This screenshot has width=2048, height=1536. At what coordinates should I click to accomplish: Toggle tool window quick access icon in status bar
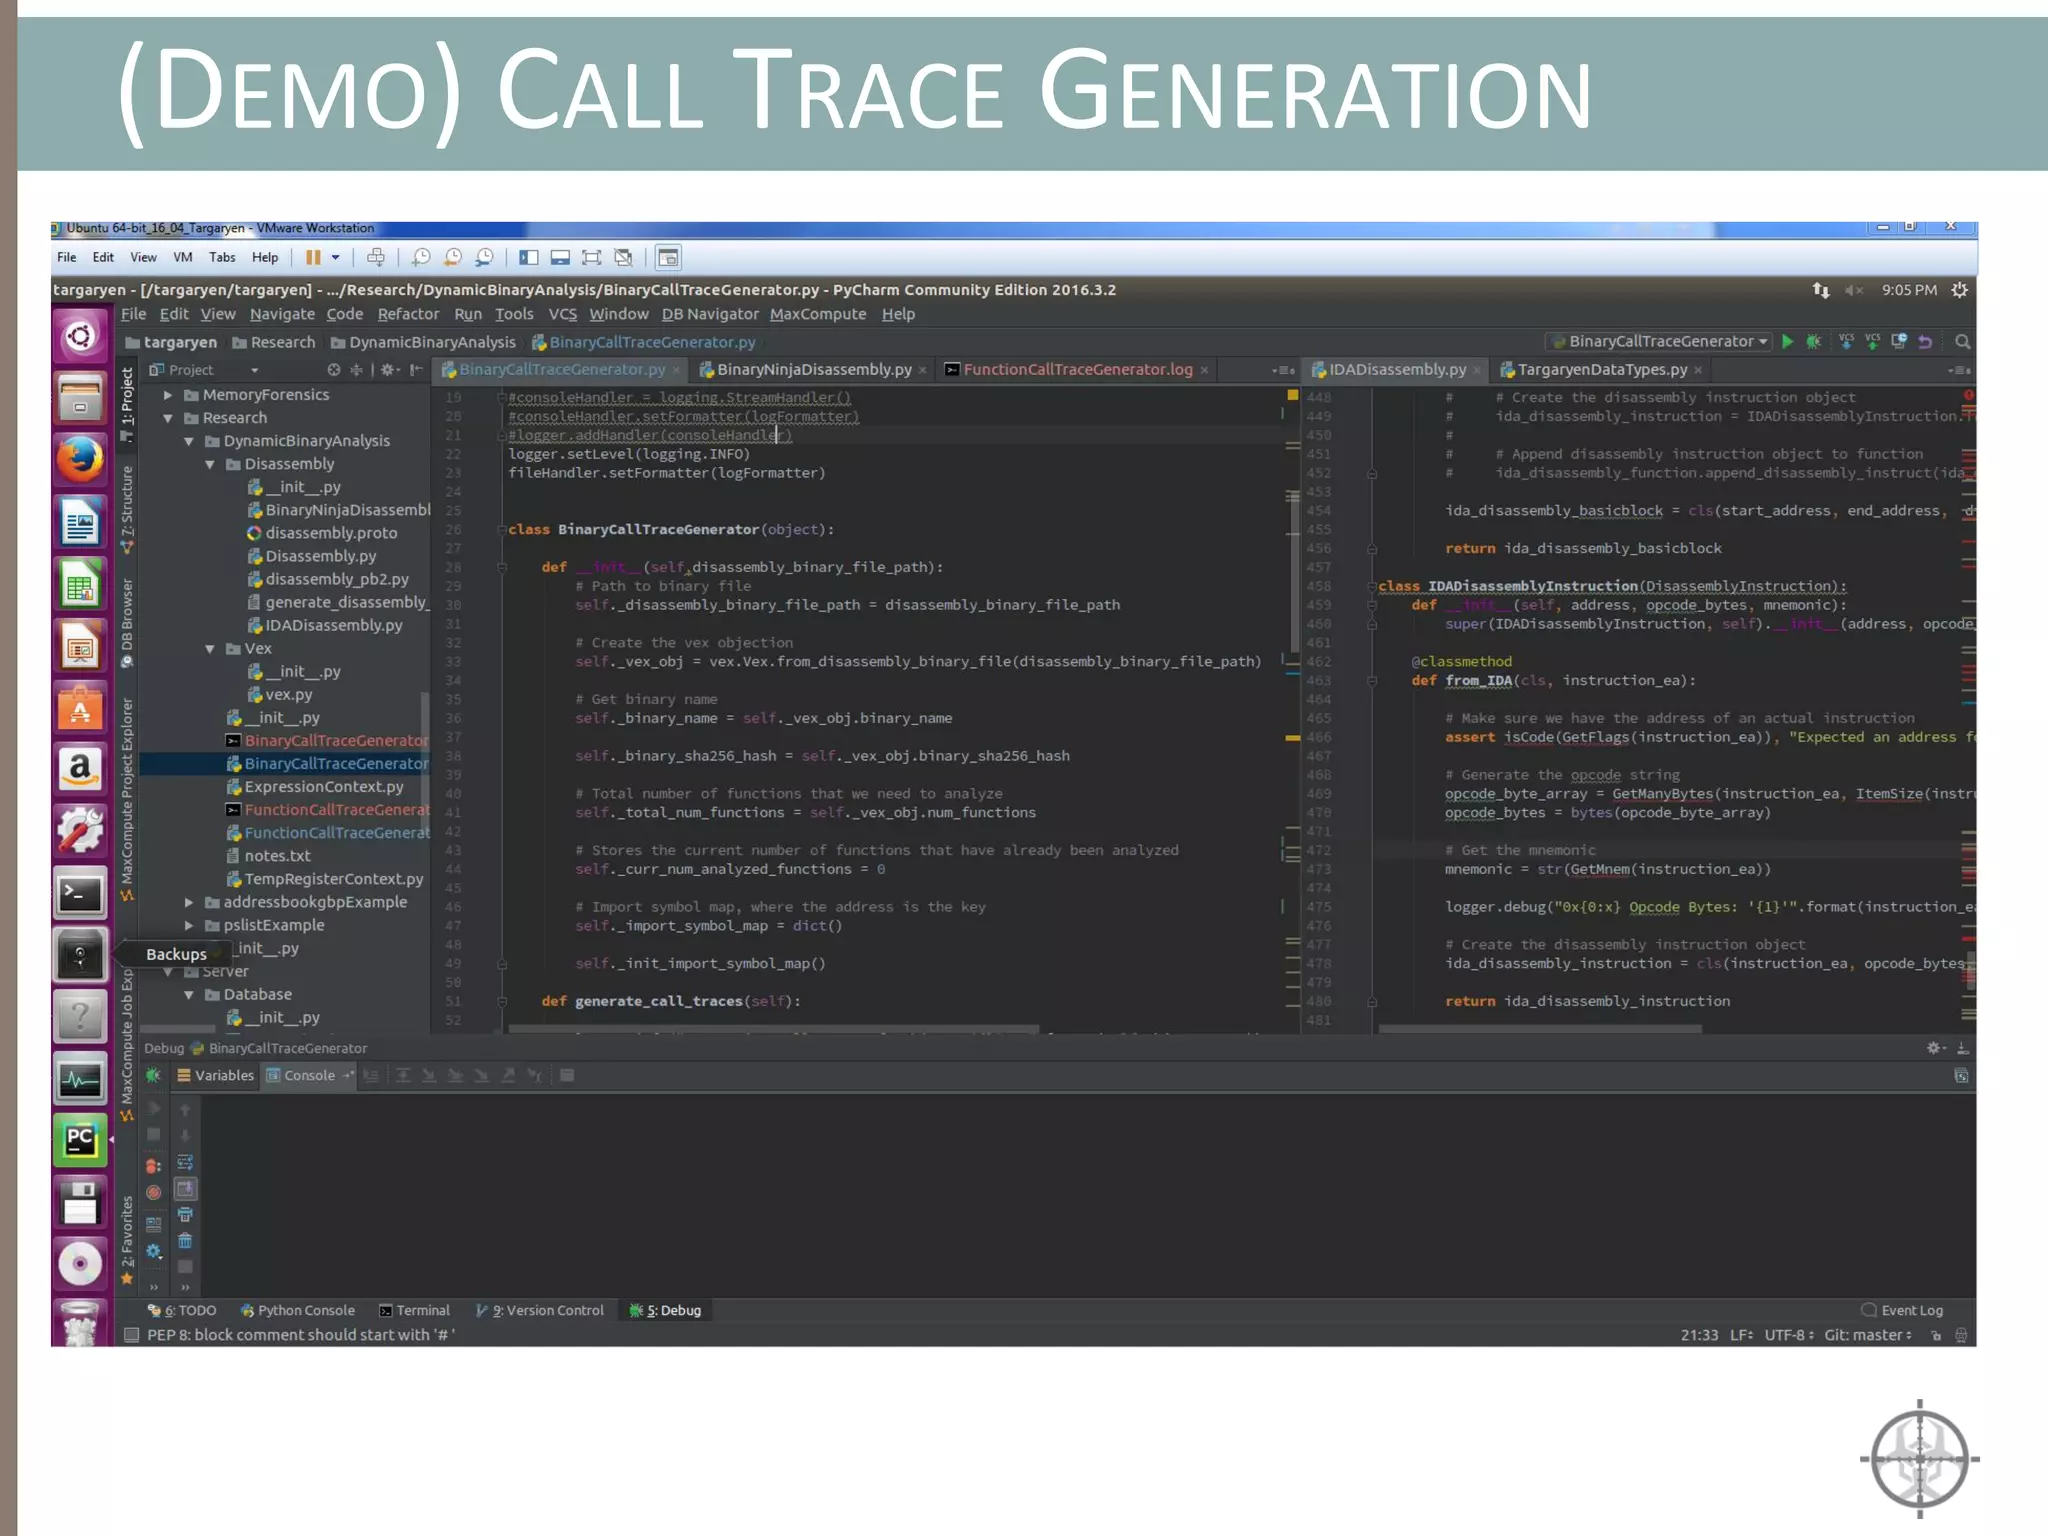coord(131,1336)
